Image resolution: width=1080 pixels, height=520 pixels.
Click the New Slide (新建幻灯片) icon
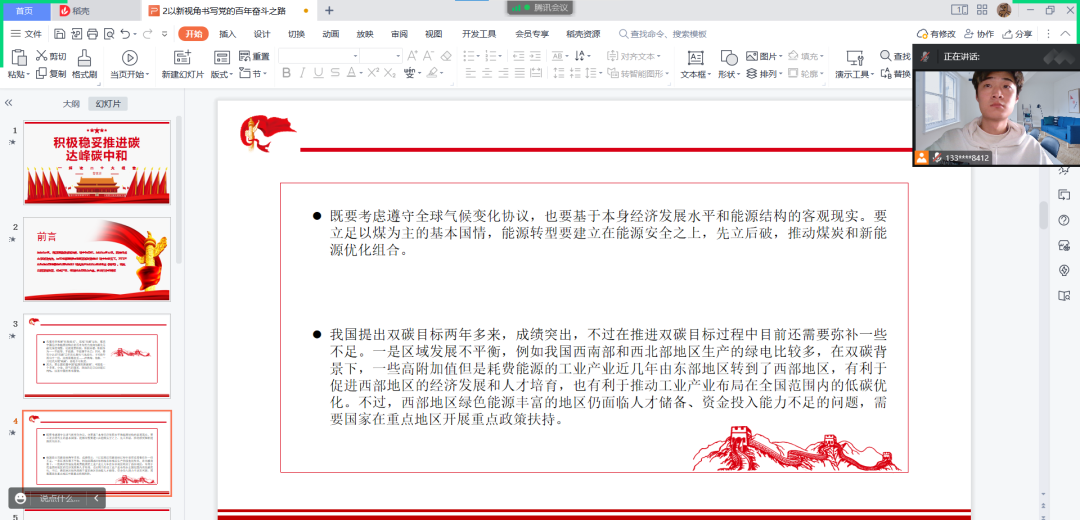click(x=182, y=58)
